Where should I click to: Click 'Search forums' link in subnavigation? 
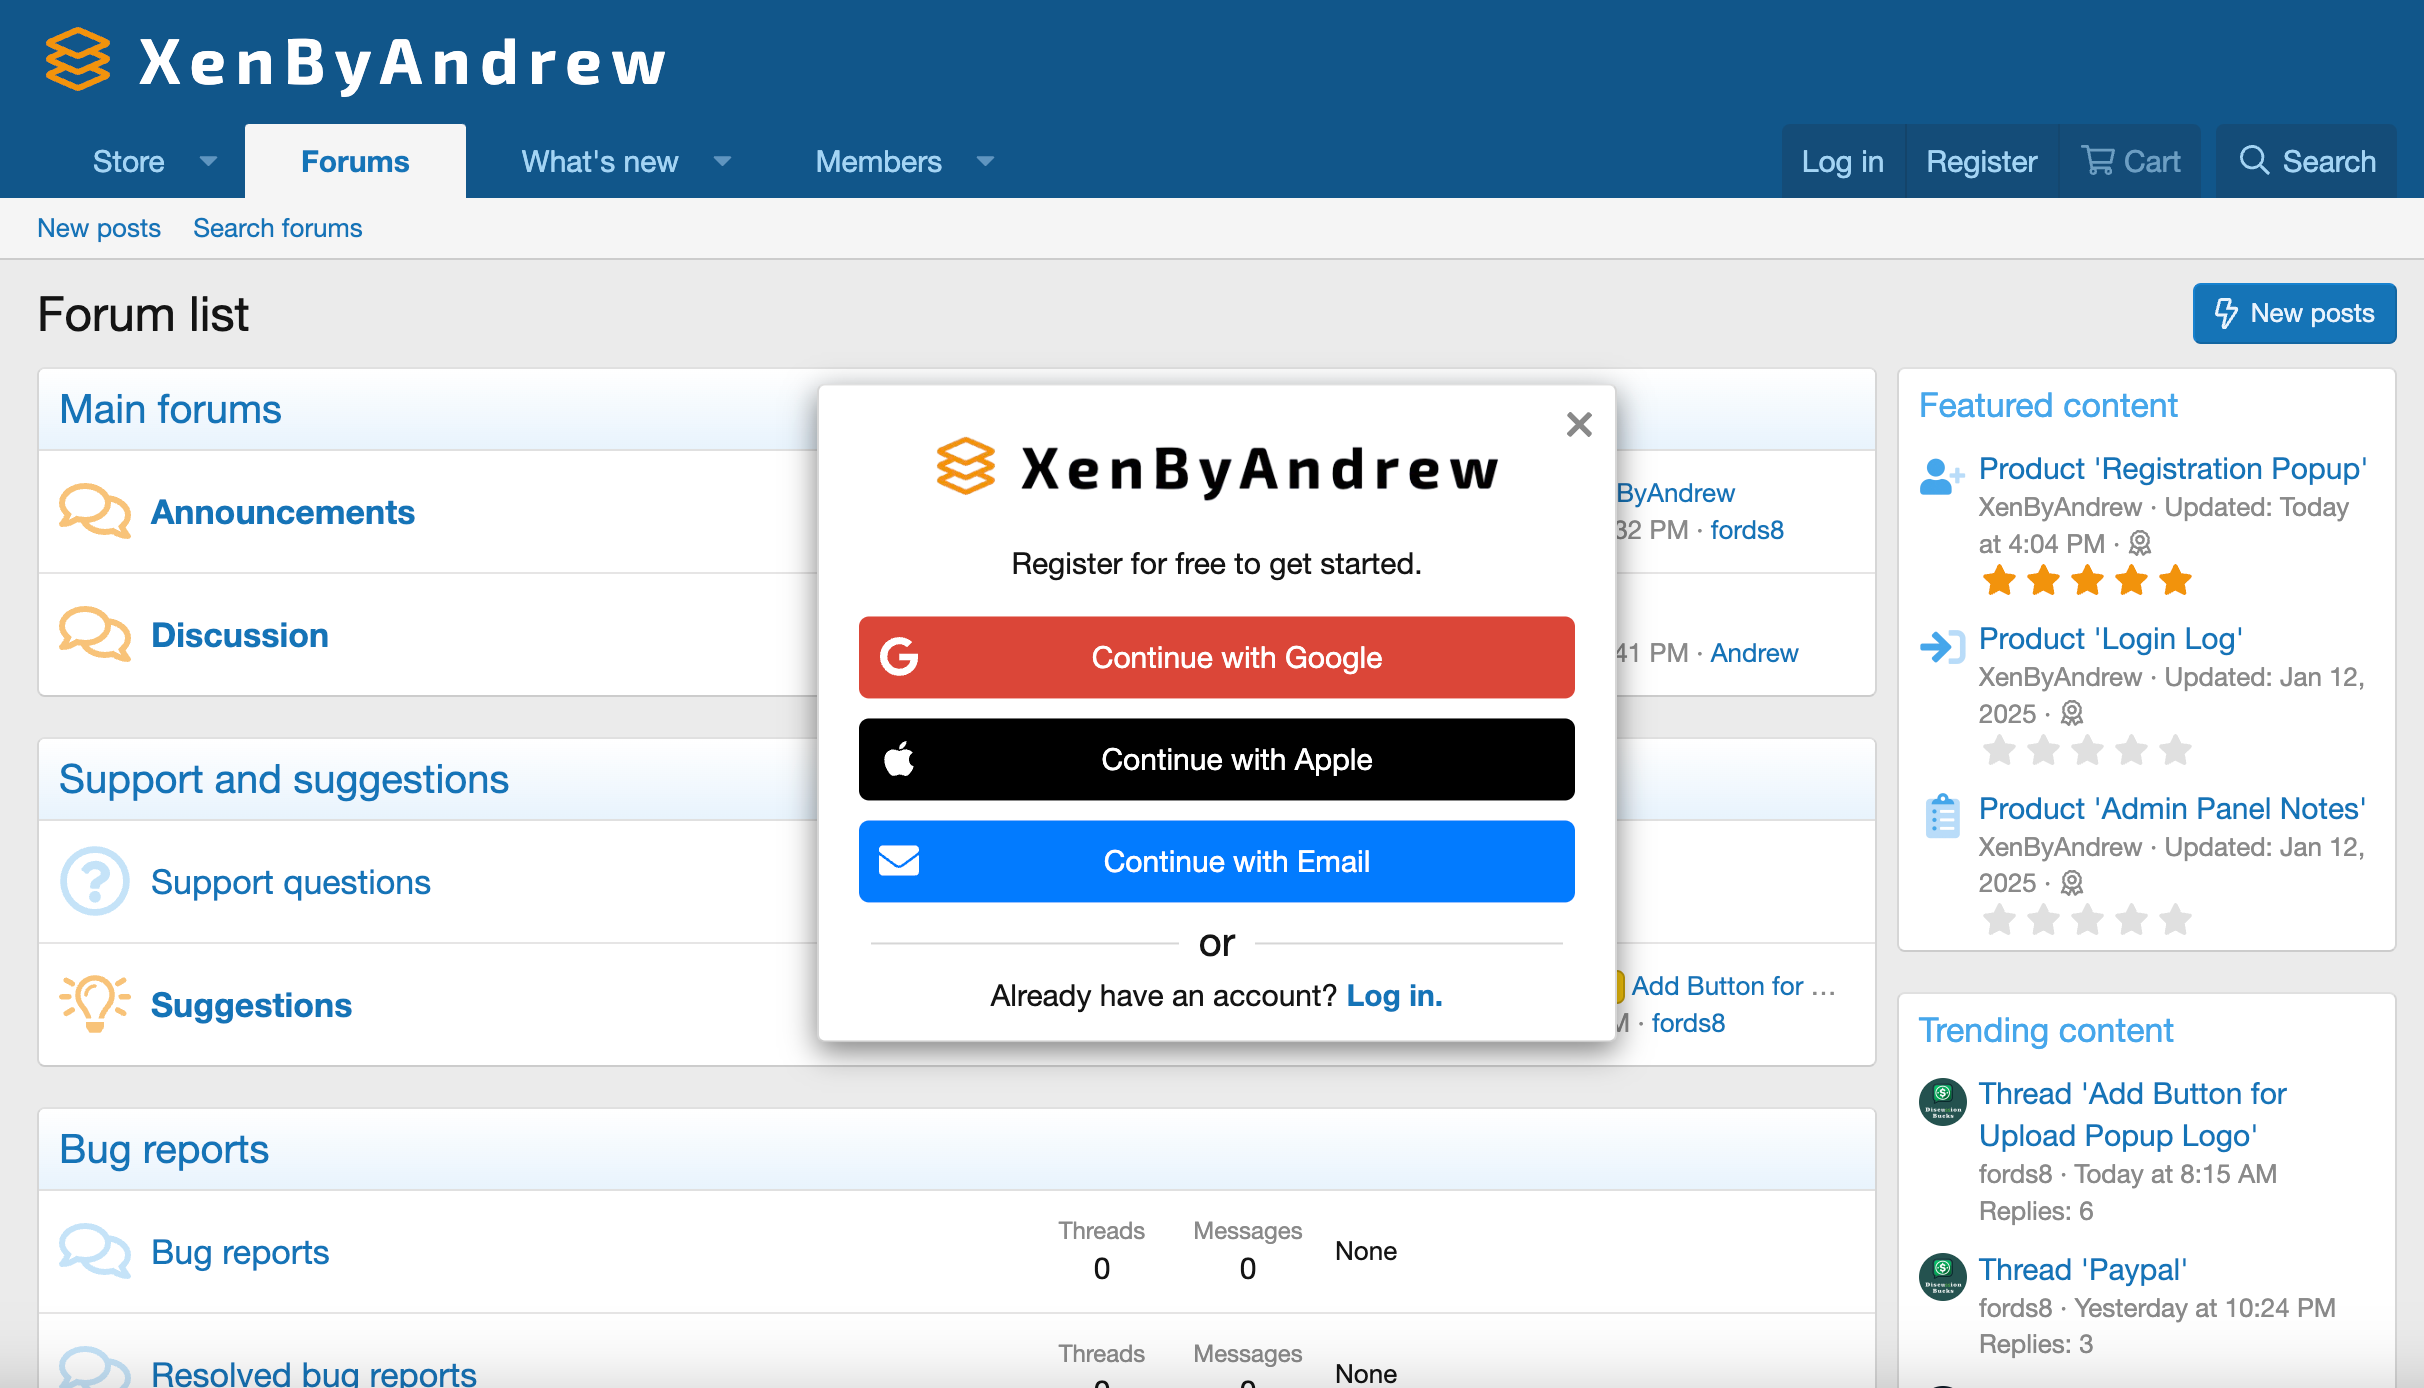(x=278, y=228)
